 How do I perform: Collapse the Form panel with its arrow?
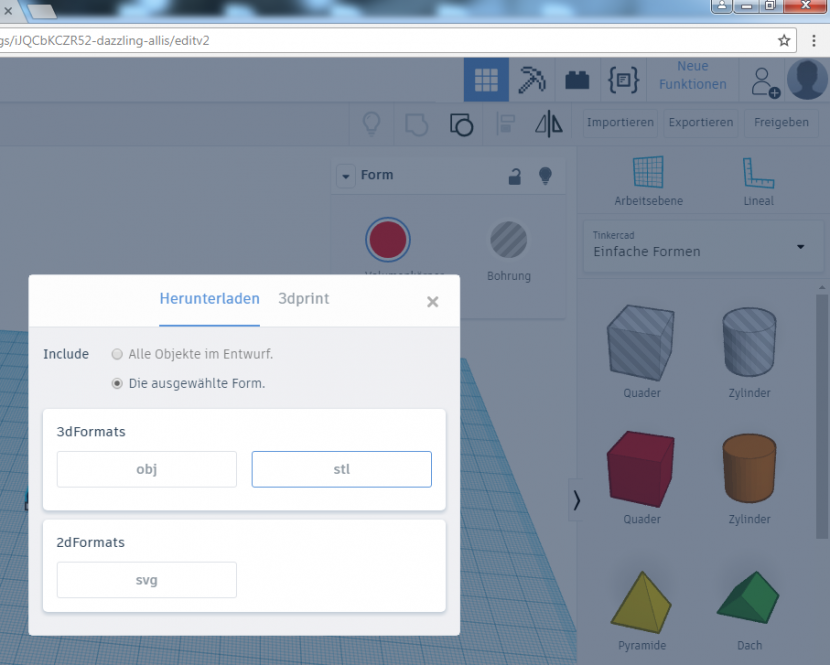(x=344, y=175)
